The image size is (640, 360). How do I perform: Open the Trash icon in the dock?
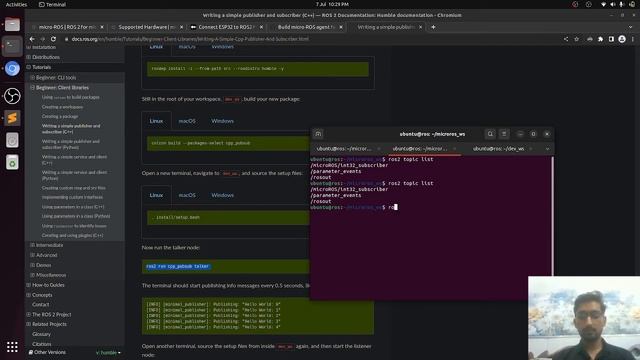tap(12, 162)
